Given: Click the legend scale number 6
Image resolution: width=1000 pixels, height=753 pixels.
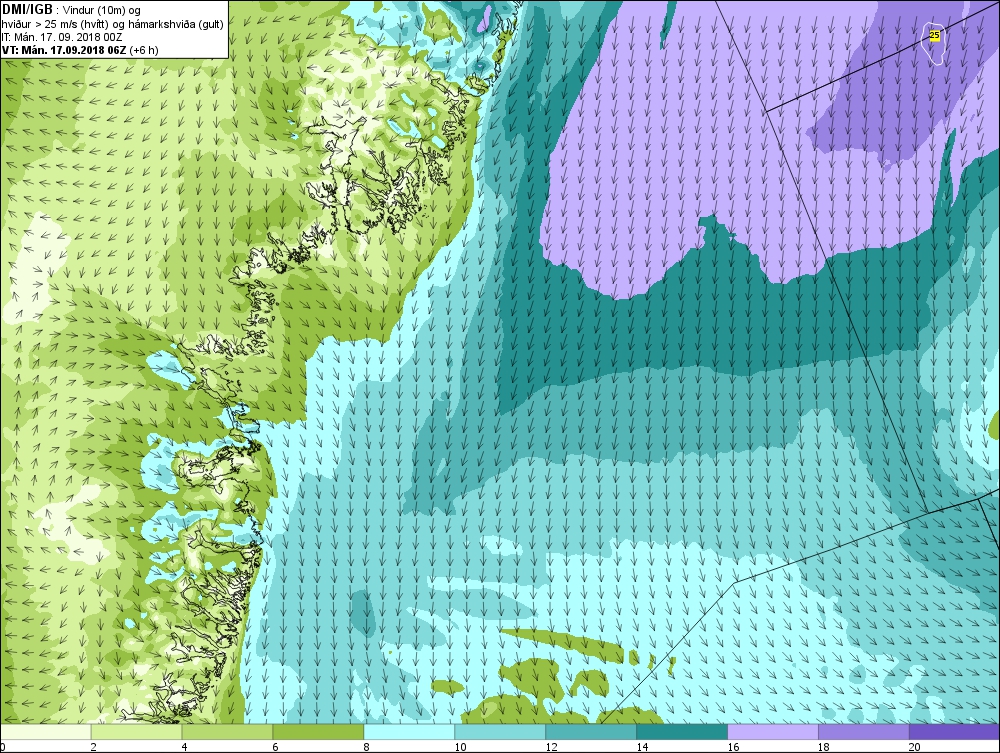Looking at the screenshot, I should pyautogui.click(x=275, y=747).
